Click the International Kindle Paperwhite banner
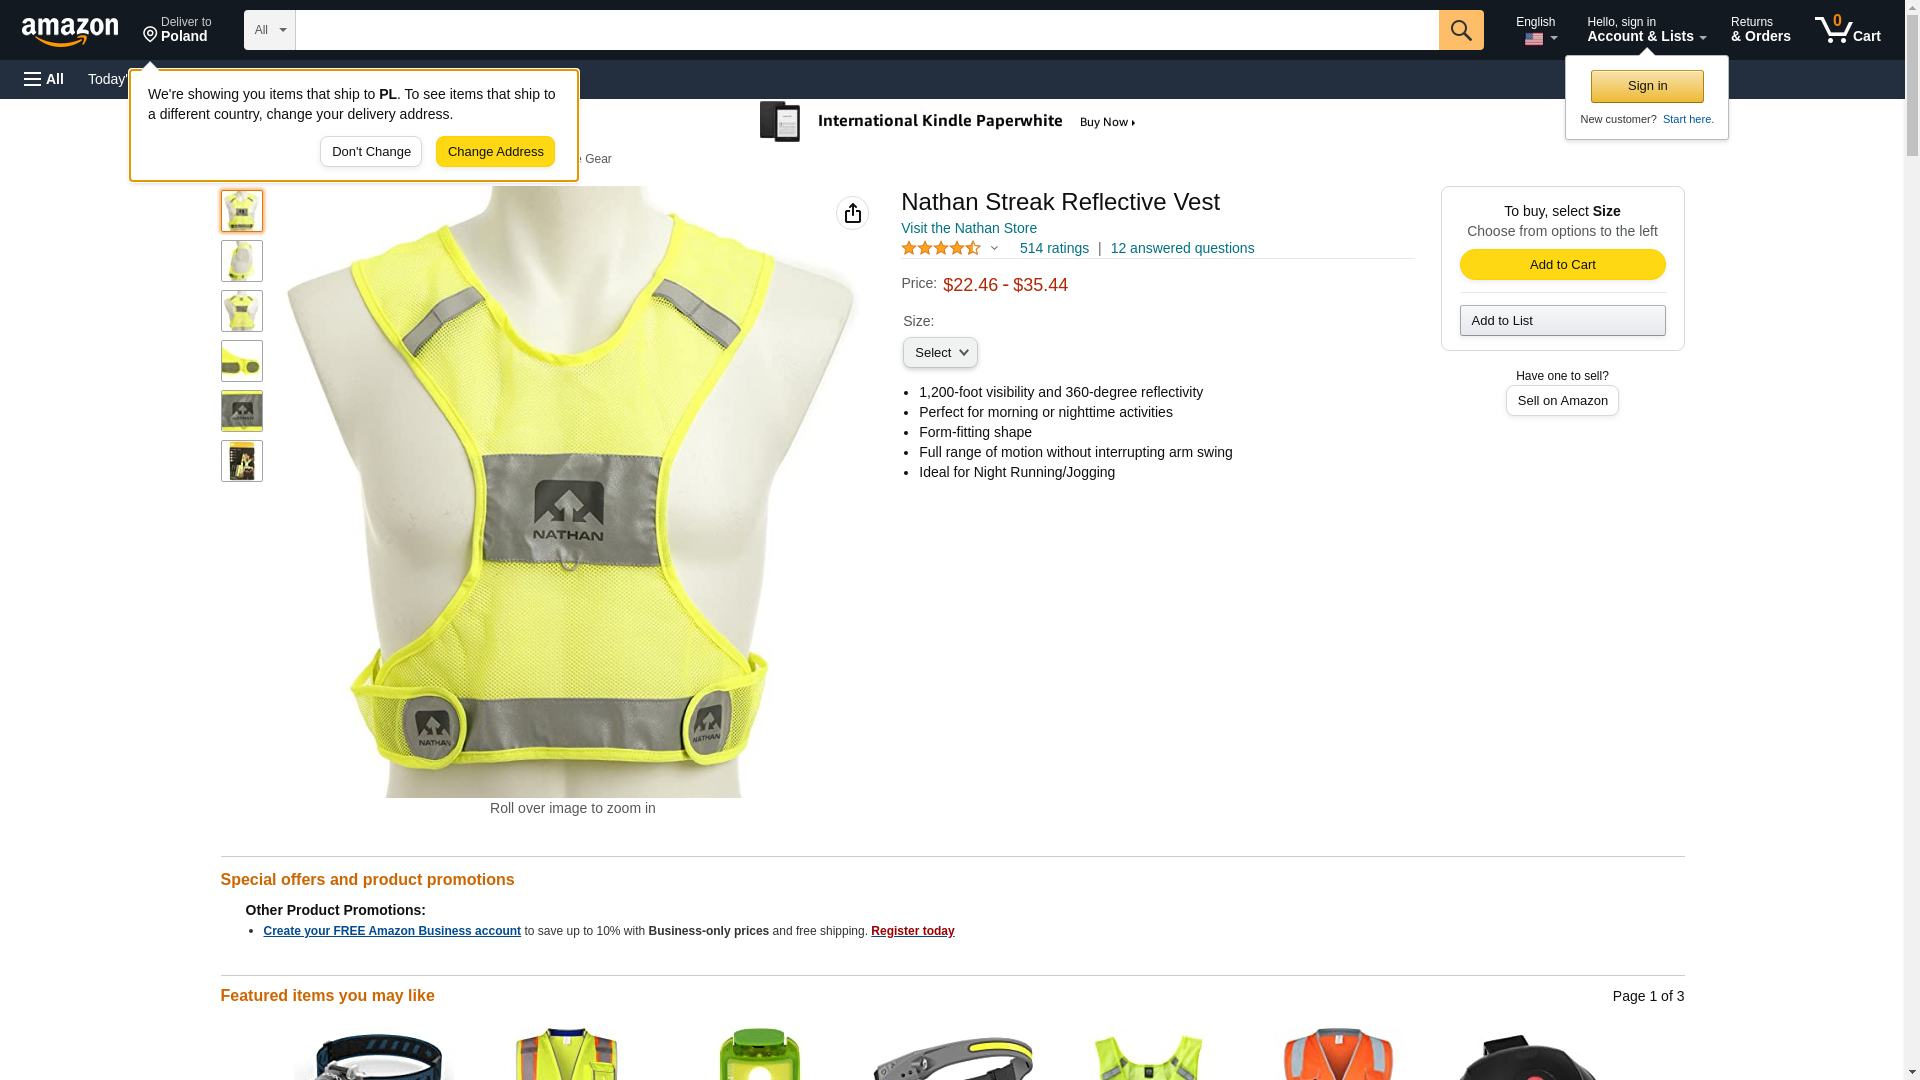The width and height of the screenshot is (1920, 1080). click(948, 122)
